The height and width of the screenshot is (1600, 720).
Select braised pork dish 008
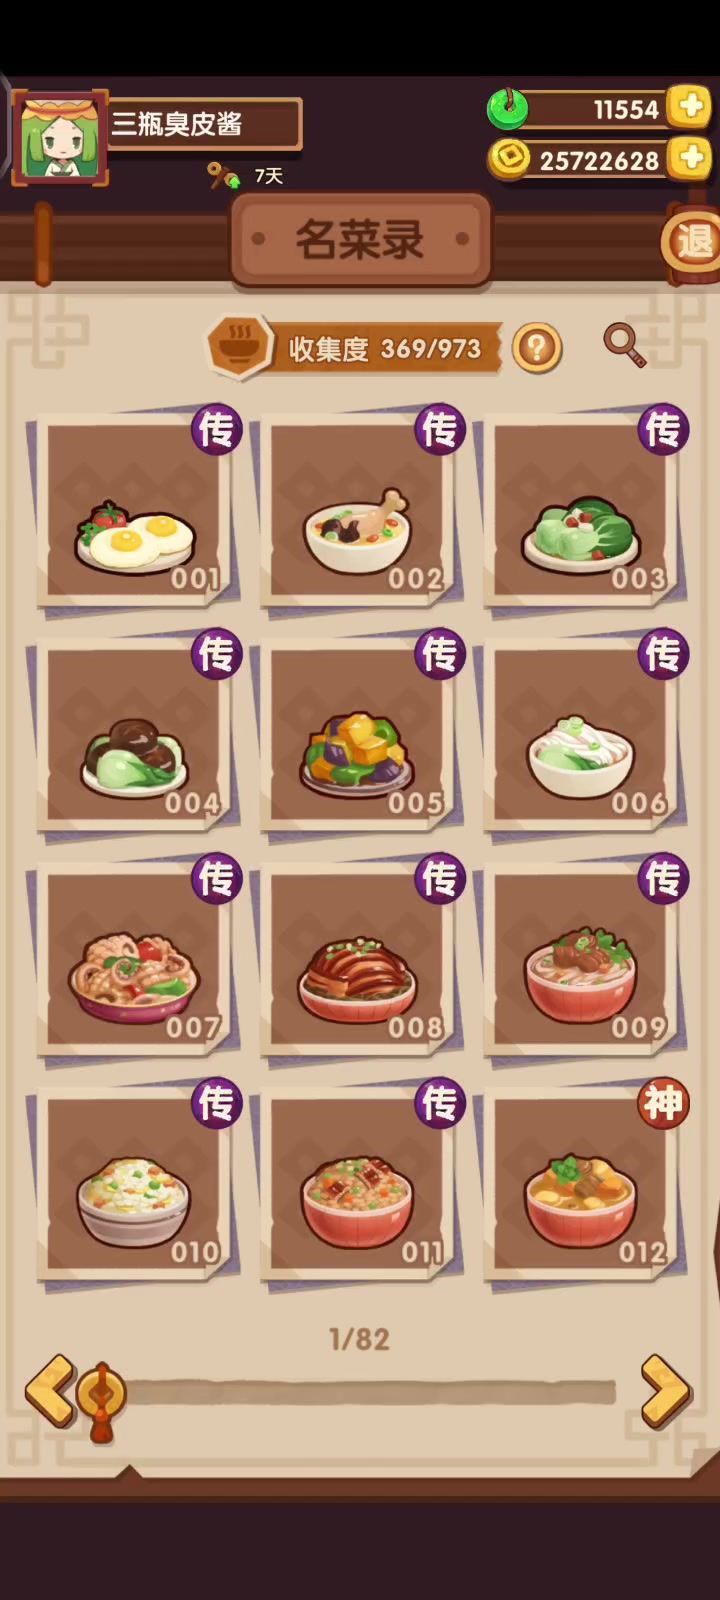click(359, 960)
